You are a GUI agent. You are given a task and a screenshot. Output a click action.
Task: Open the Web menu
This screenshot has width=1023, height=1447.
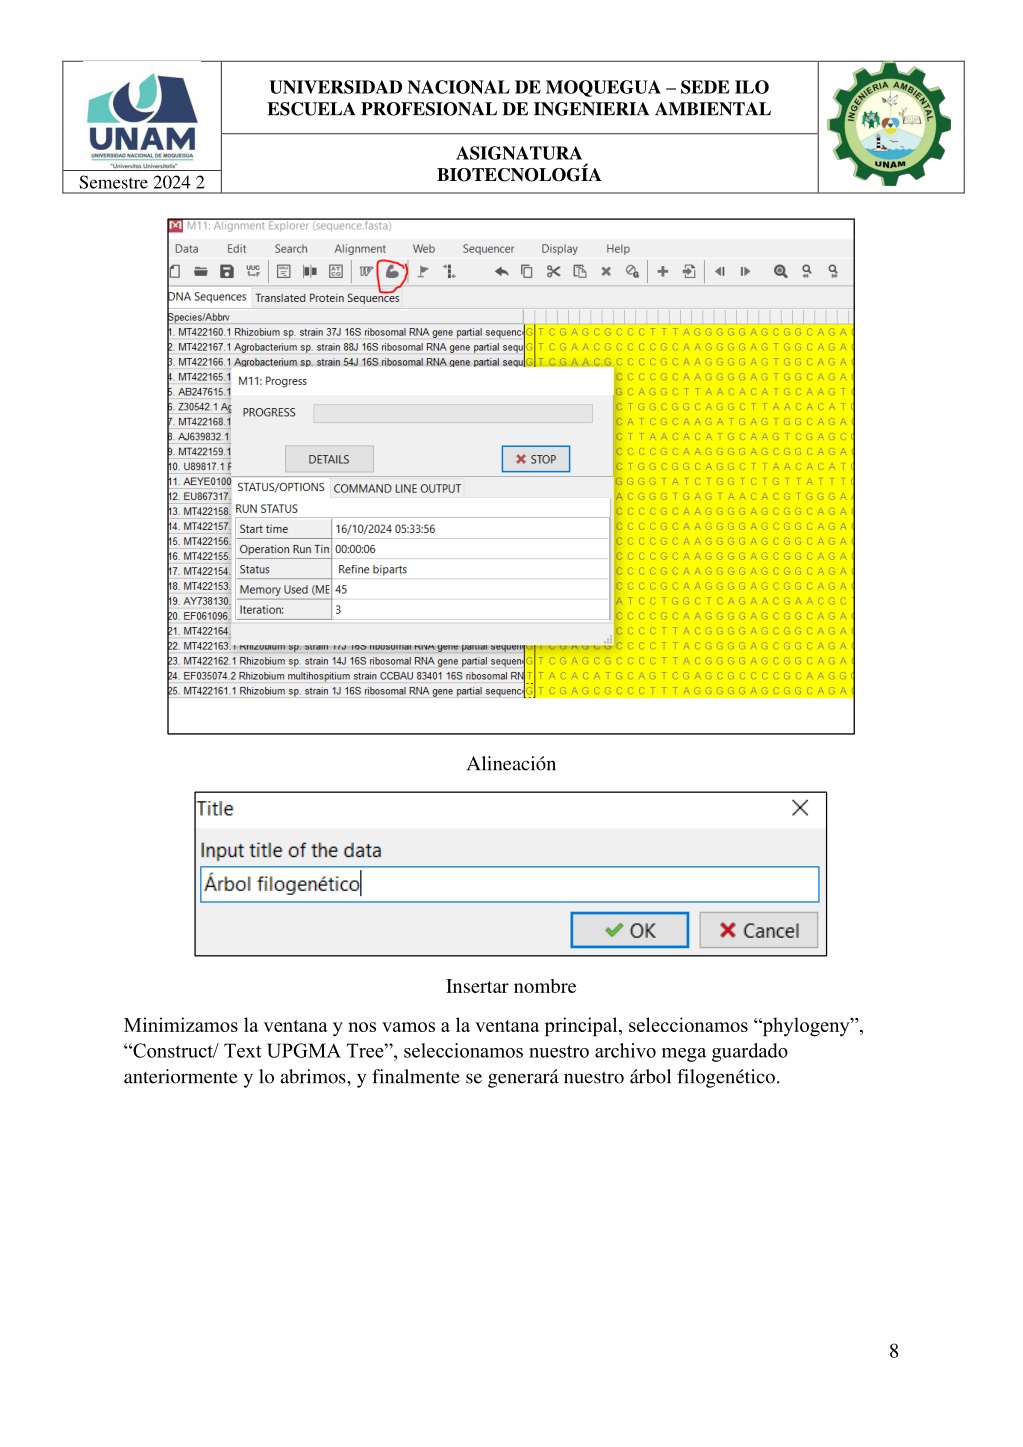[424, 249]
